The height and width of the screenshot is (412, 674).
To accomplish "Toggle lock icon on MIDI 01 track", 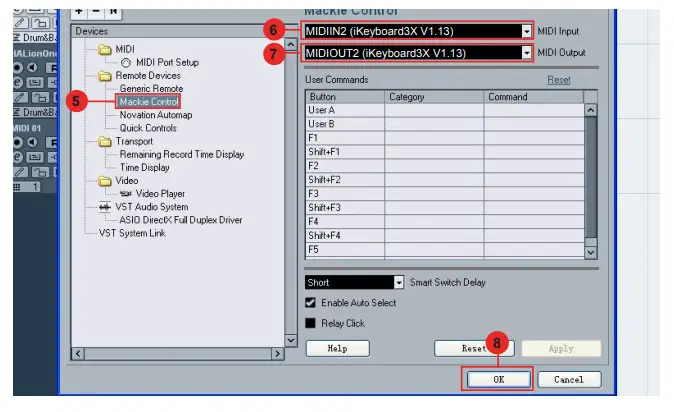I will pyautogui.click(x=40, y=172).
